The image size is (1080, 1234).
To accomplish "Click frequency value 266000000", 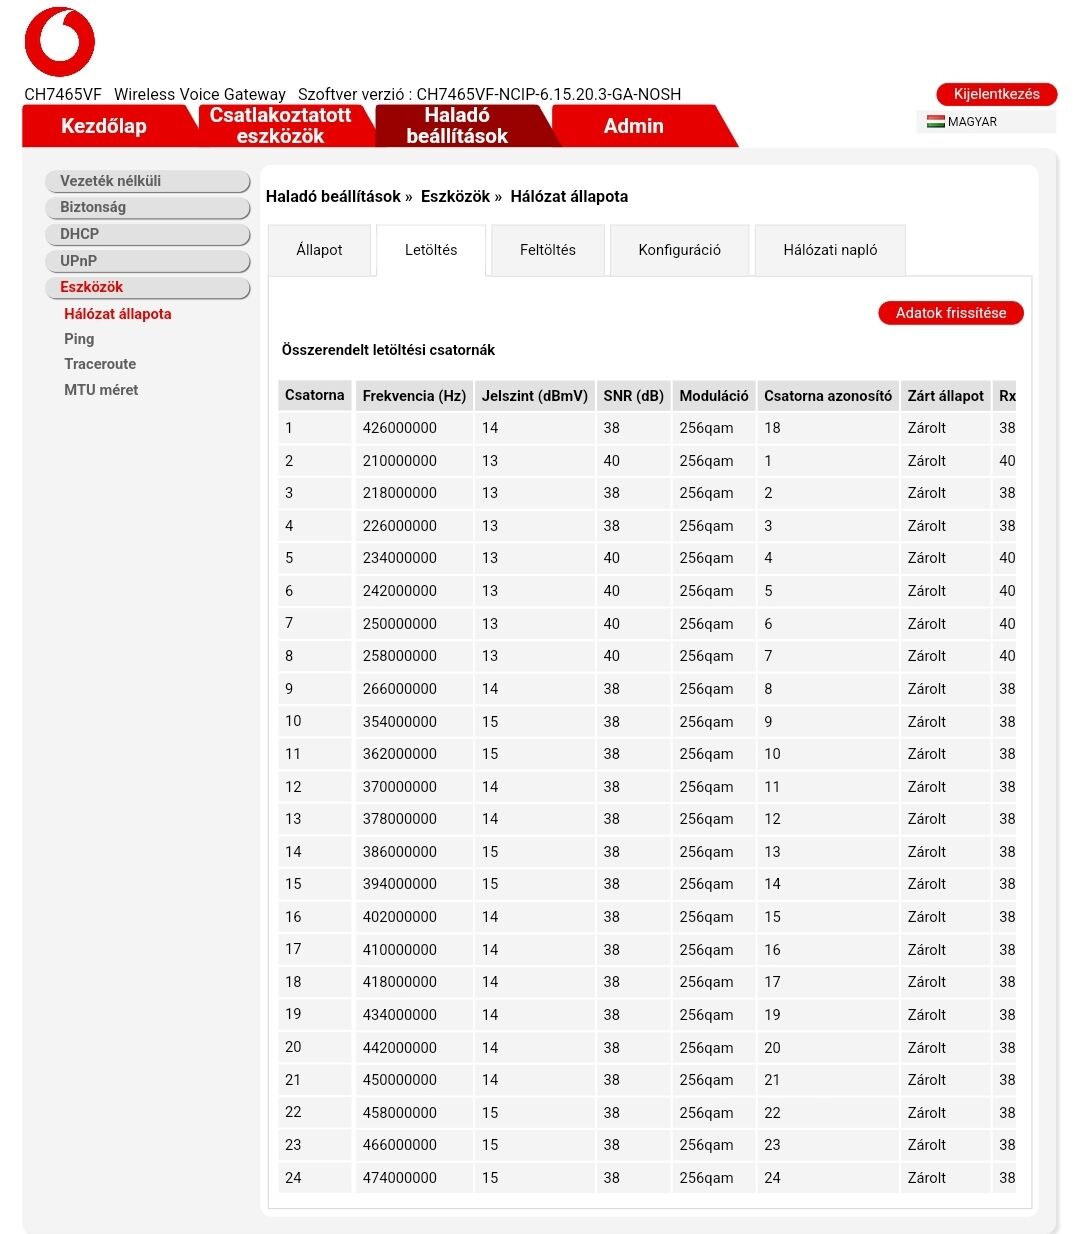I will (400, 689).
